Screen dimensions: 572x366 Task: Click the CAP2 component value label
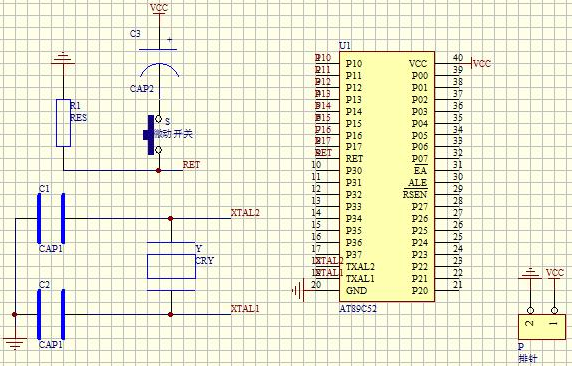tap(142, 89)
